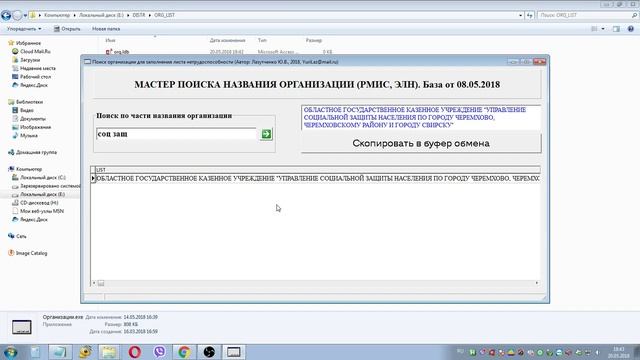Image resolution: width=640 pixels, height=360 pixels.
Task: Click the "DBTR" breadcrumb segment
Action: (x=139, y=15)
